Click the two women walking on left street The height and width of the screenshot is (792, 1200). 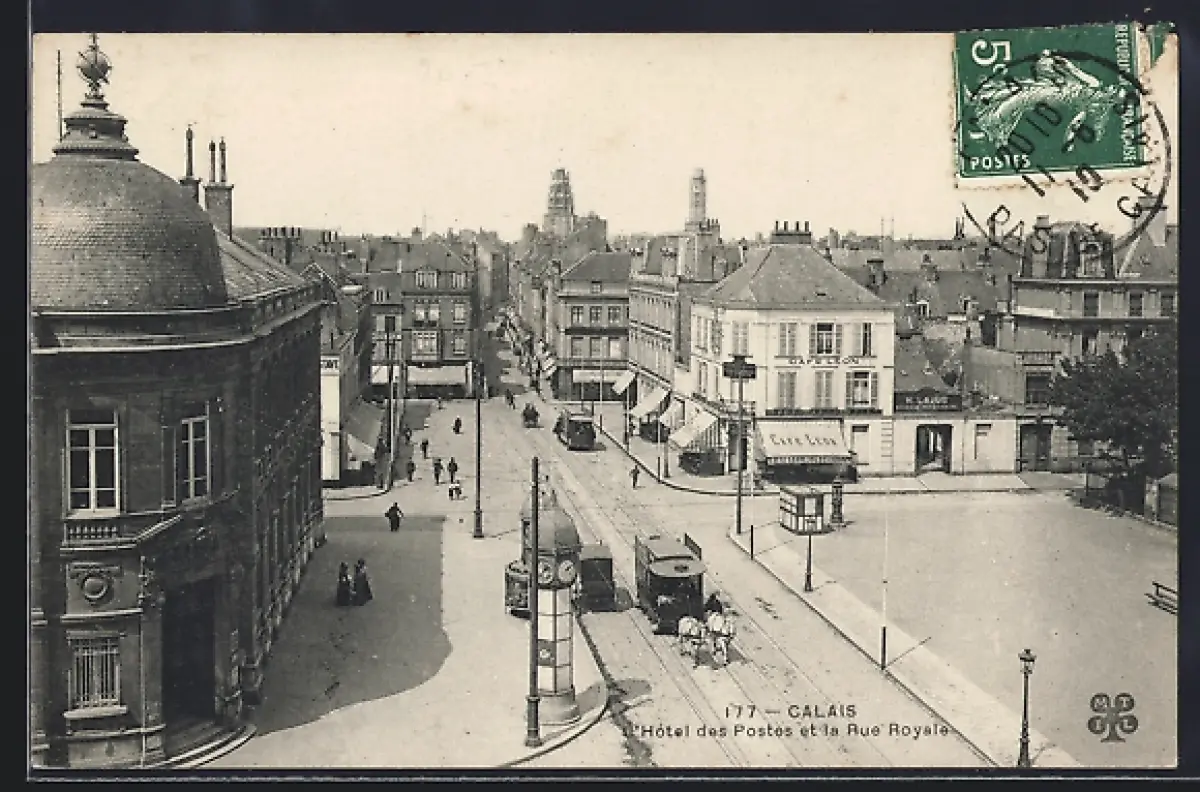(x=352, y=583)
